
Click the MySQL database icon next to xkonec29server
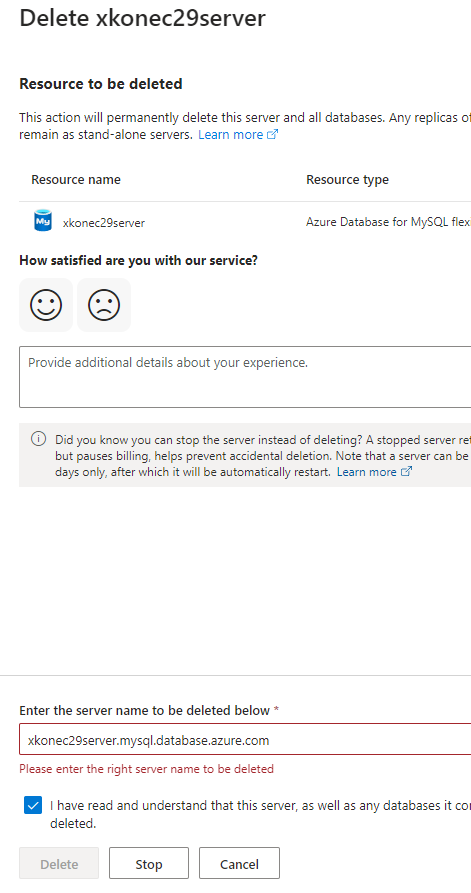point(43,221)
